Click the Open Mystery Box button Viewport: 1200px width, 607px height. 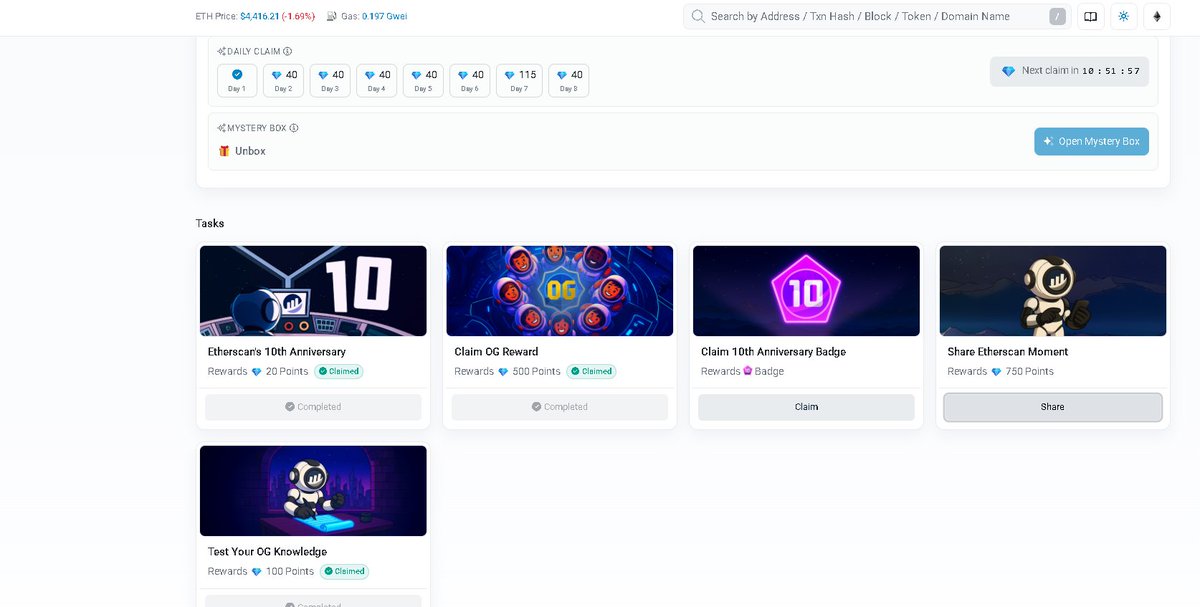[1091, 141]
